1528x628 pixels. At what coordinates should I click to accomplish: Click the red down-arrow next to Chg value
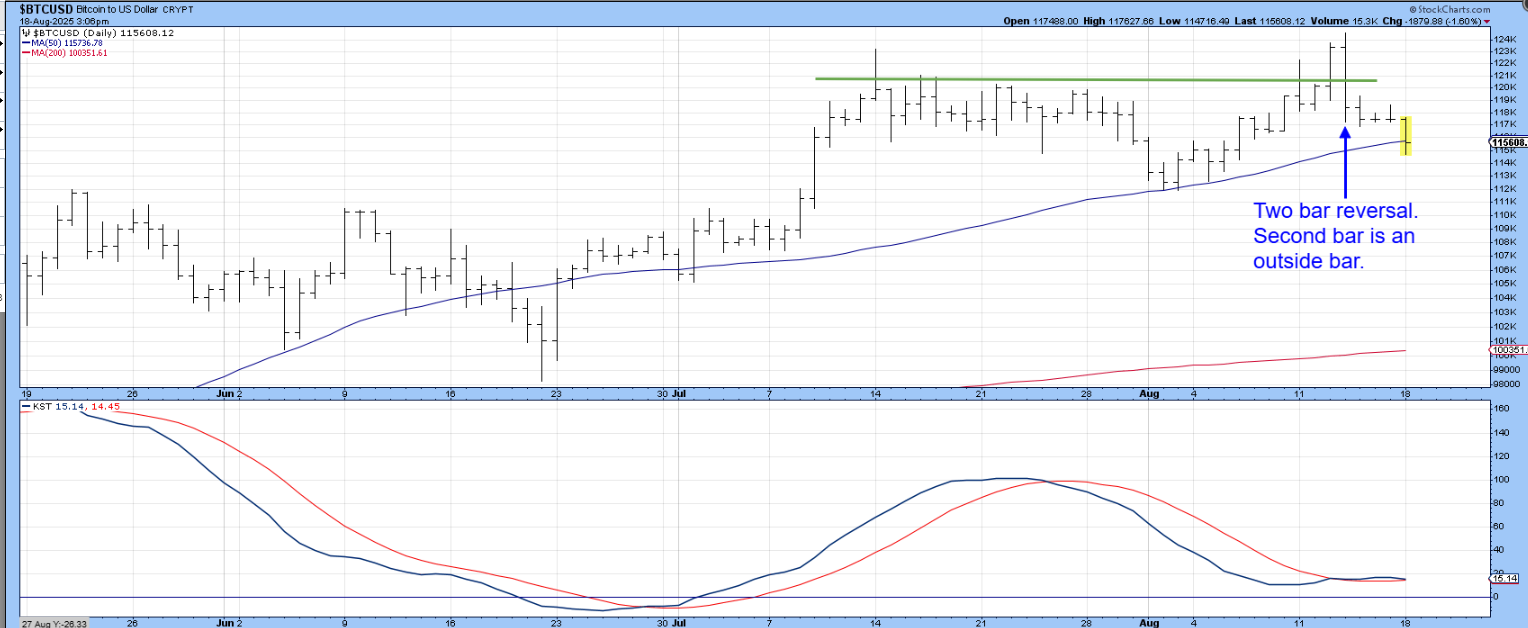[x=1486, y=20]
